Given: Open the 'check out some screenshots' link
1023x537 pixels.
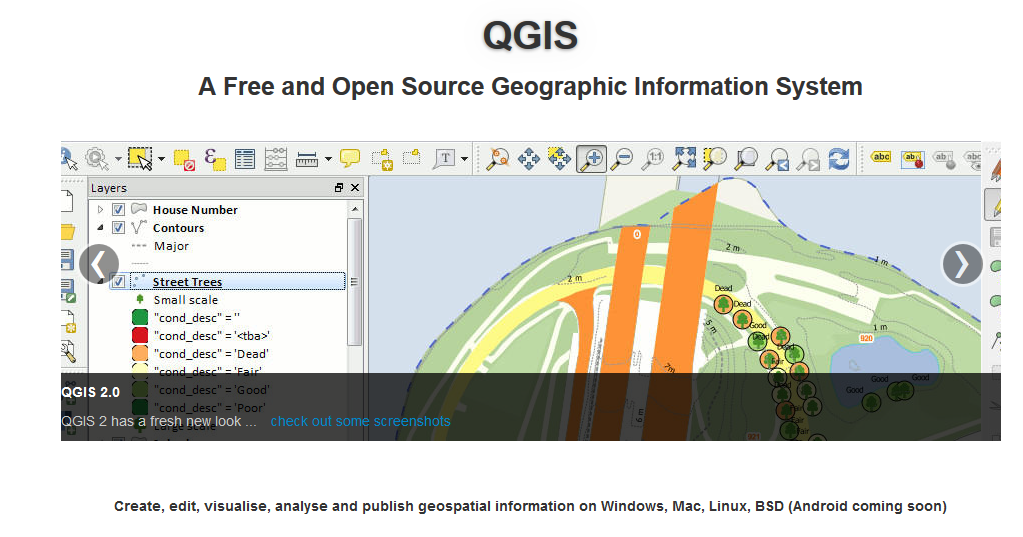Looking at the screenshot, I should coord(360,422).
